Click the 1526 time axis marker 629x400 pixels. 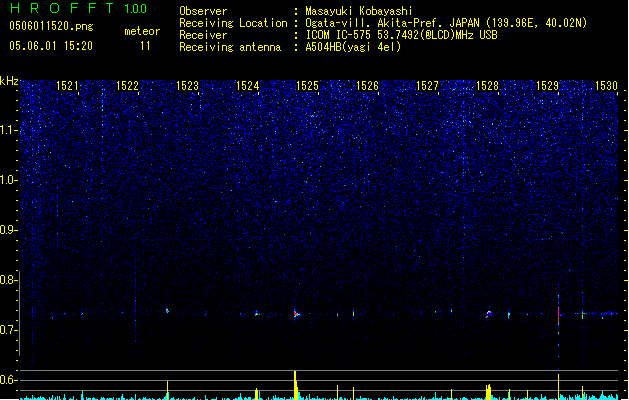[x=367, y=86]
